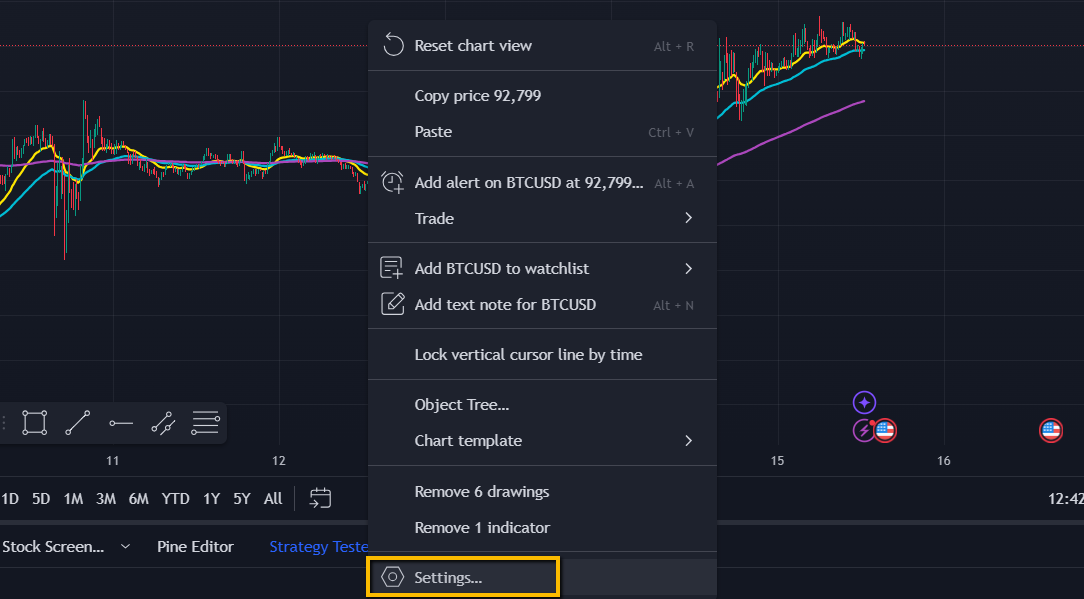Select Reset chart view from the menu
The image size is (1084, 599).
click(473, 45)
